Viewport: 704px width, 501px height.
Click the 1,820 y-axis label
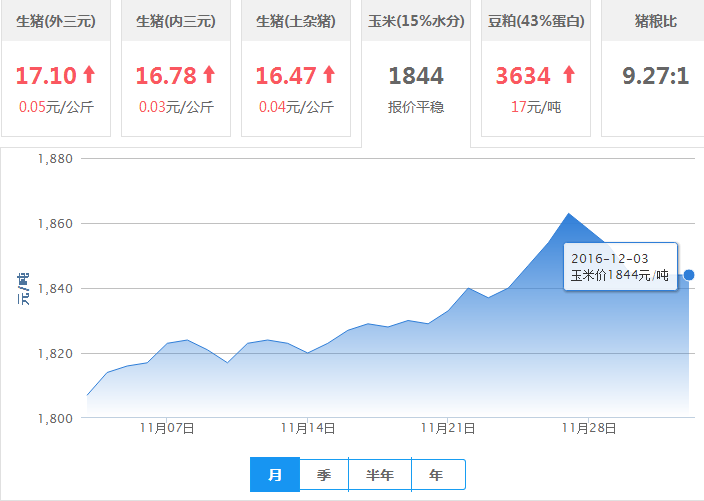tap(55, 353)
